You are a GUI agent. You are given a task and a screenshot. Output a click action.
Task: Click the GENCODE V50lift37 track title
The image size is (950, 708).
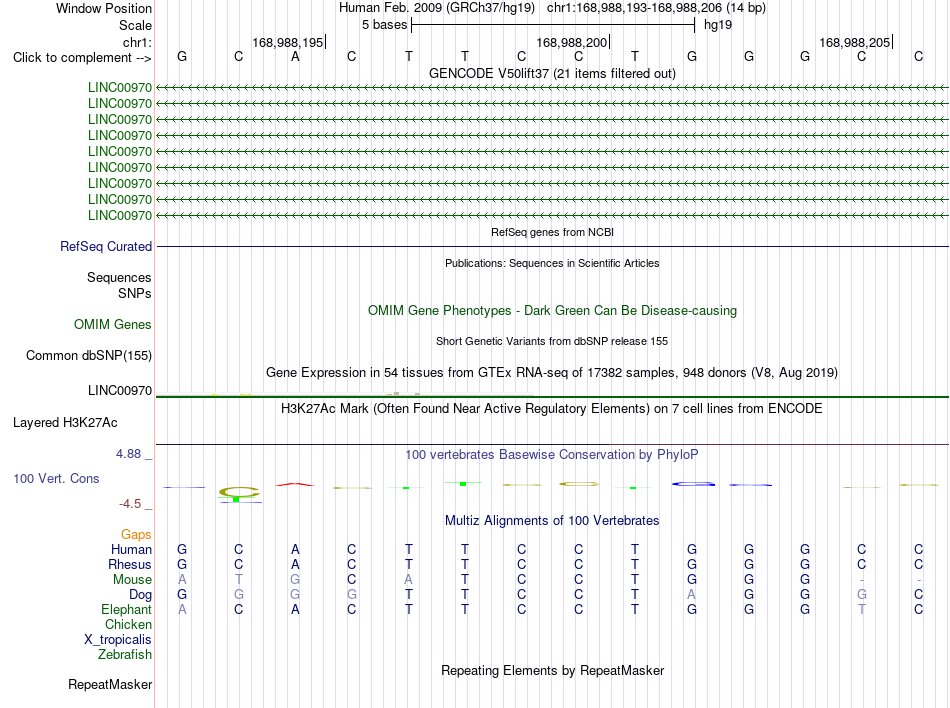click(552, 73)
